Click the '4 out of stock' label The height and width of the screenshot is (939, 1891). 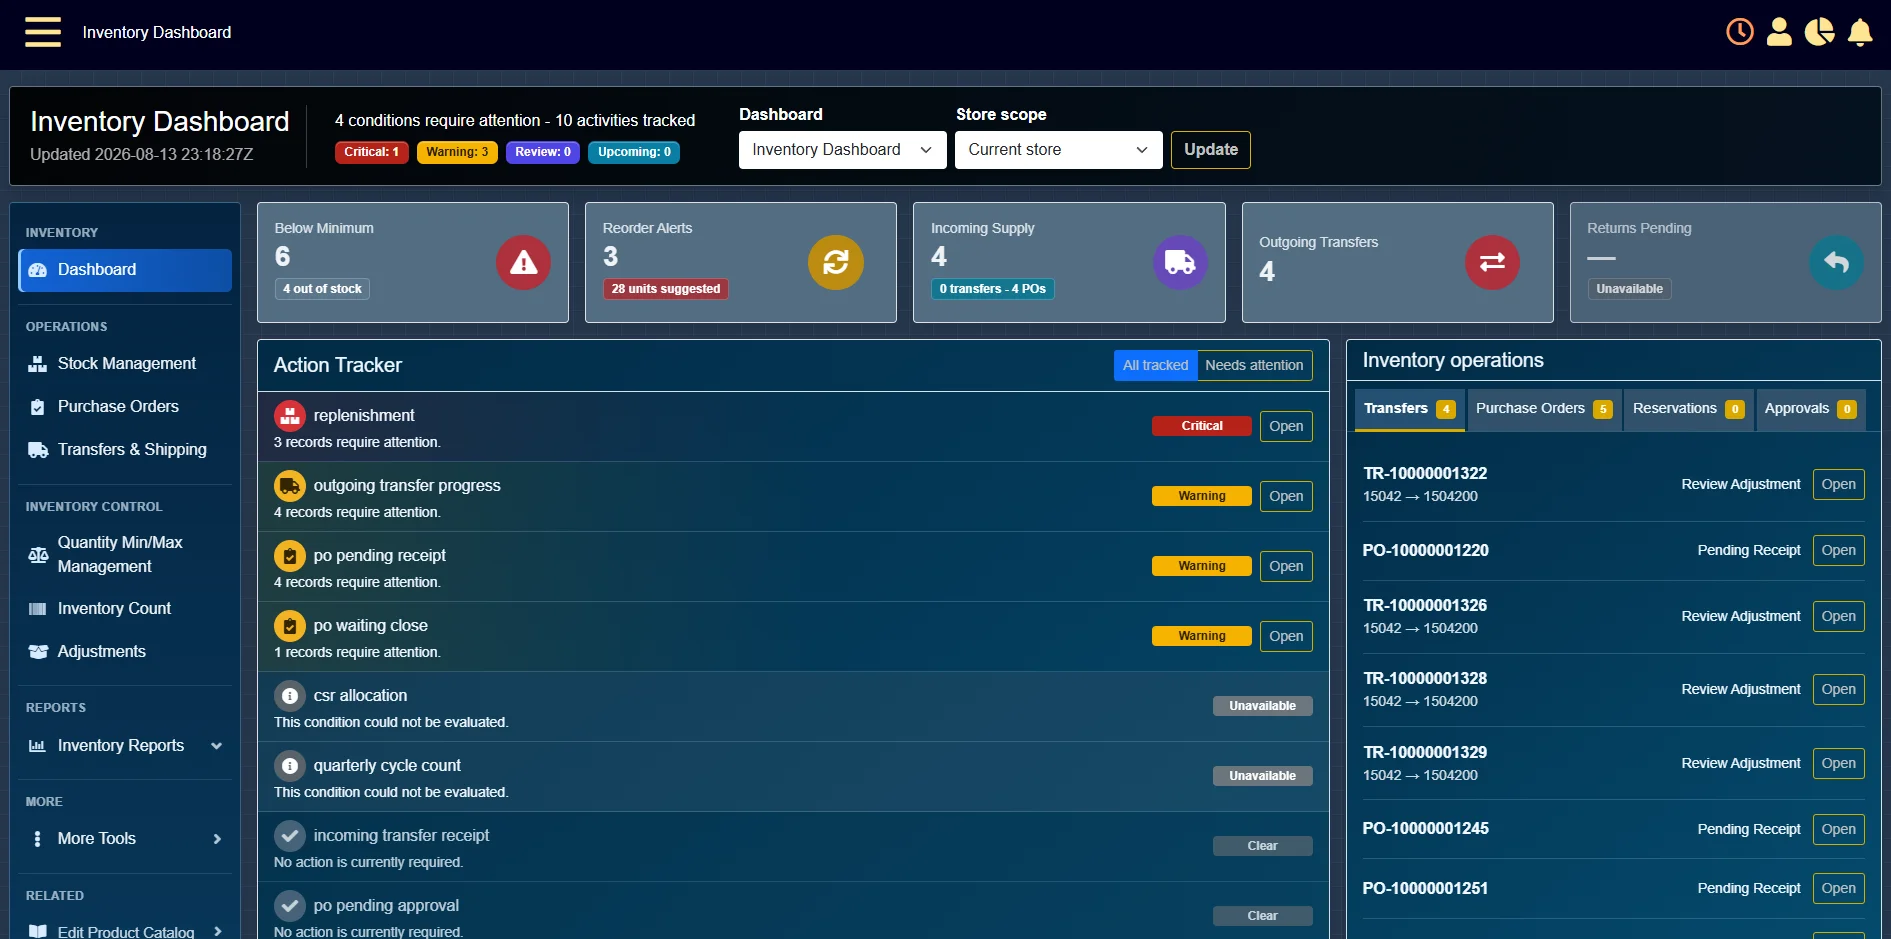pos(322,289)
